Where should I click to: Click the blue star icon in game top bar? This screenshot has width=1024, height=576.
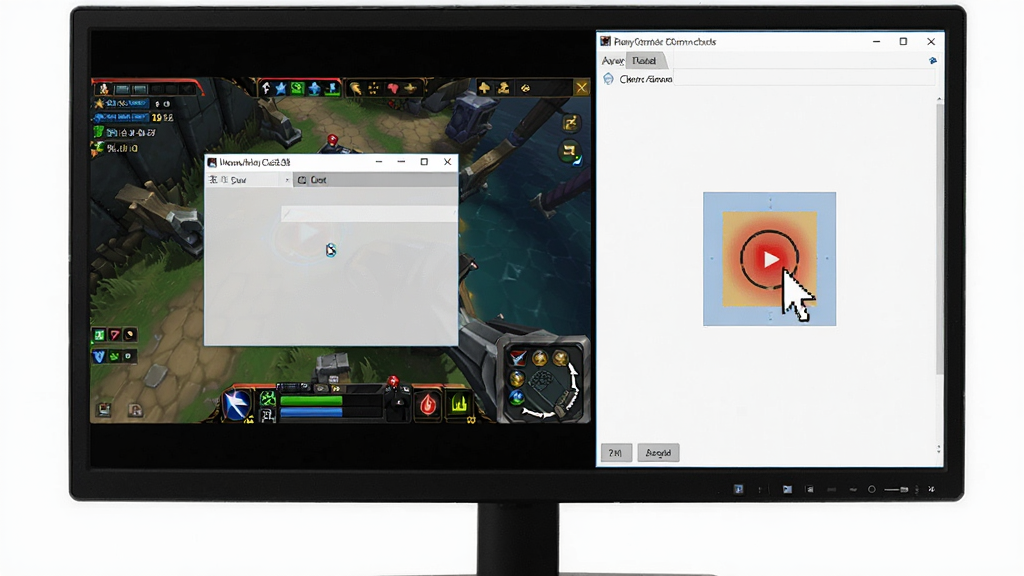point(281,88)
